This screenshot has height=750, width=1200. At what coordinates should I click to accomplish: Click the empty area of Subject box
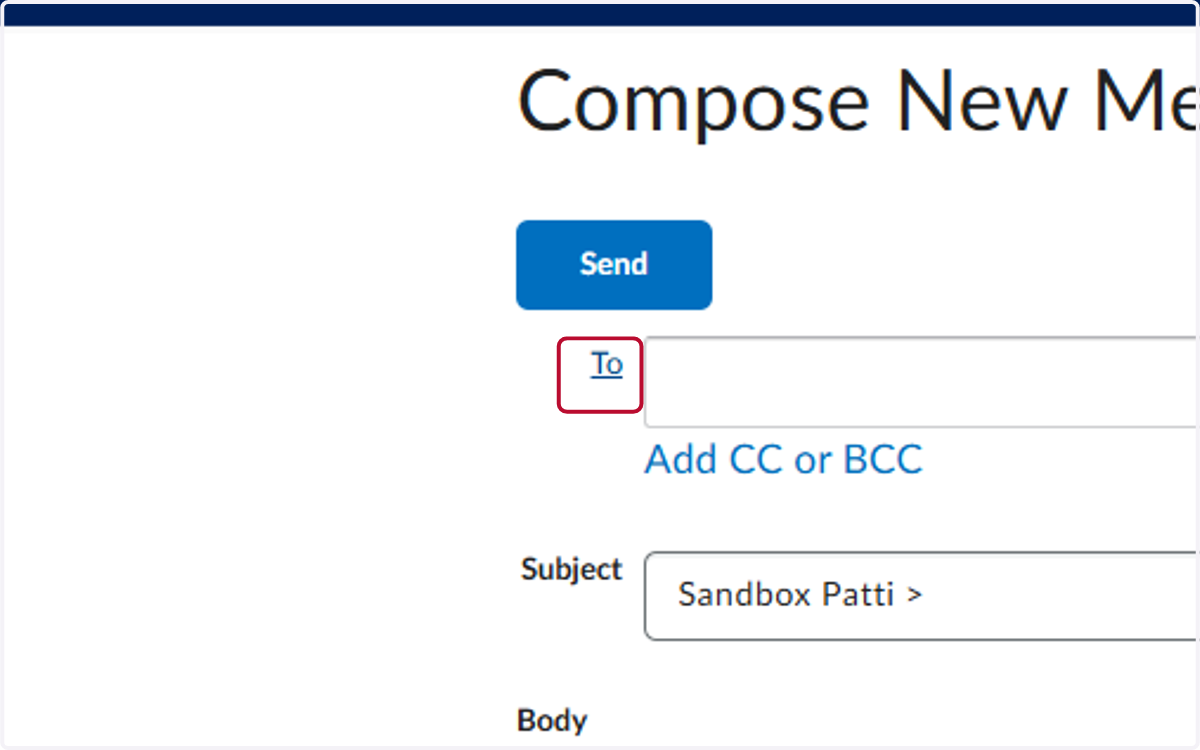click(x=1060, y=596)
